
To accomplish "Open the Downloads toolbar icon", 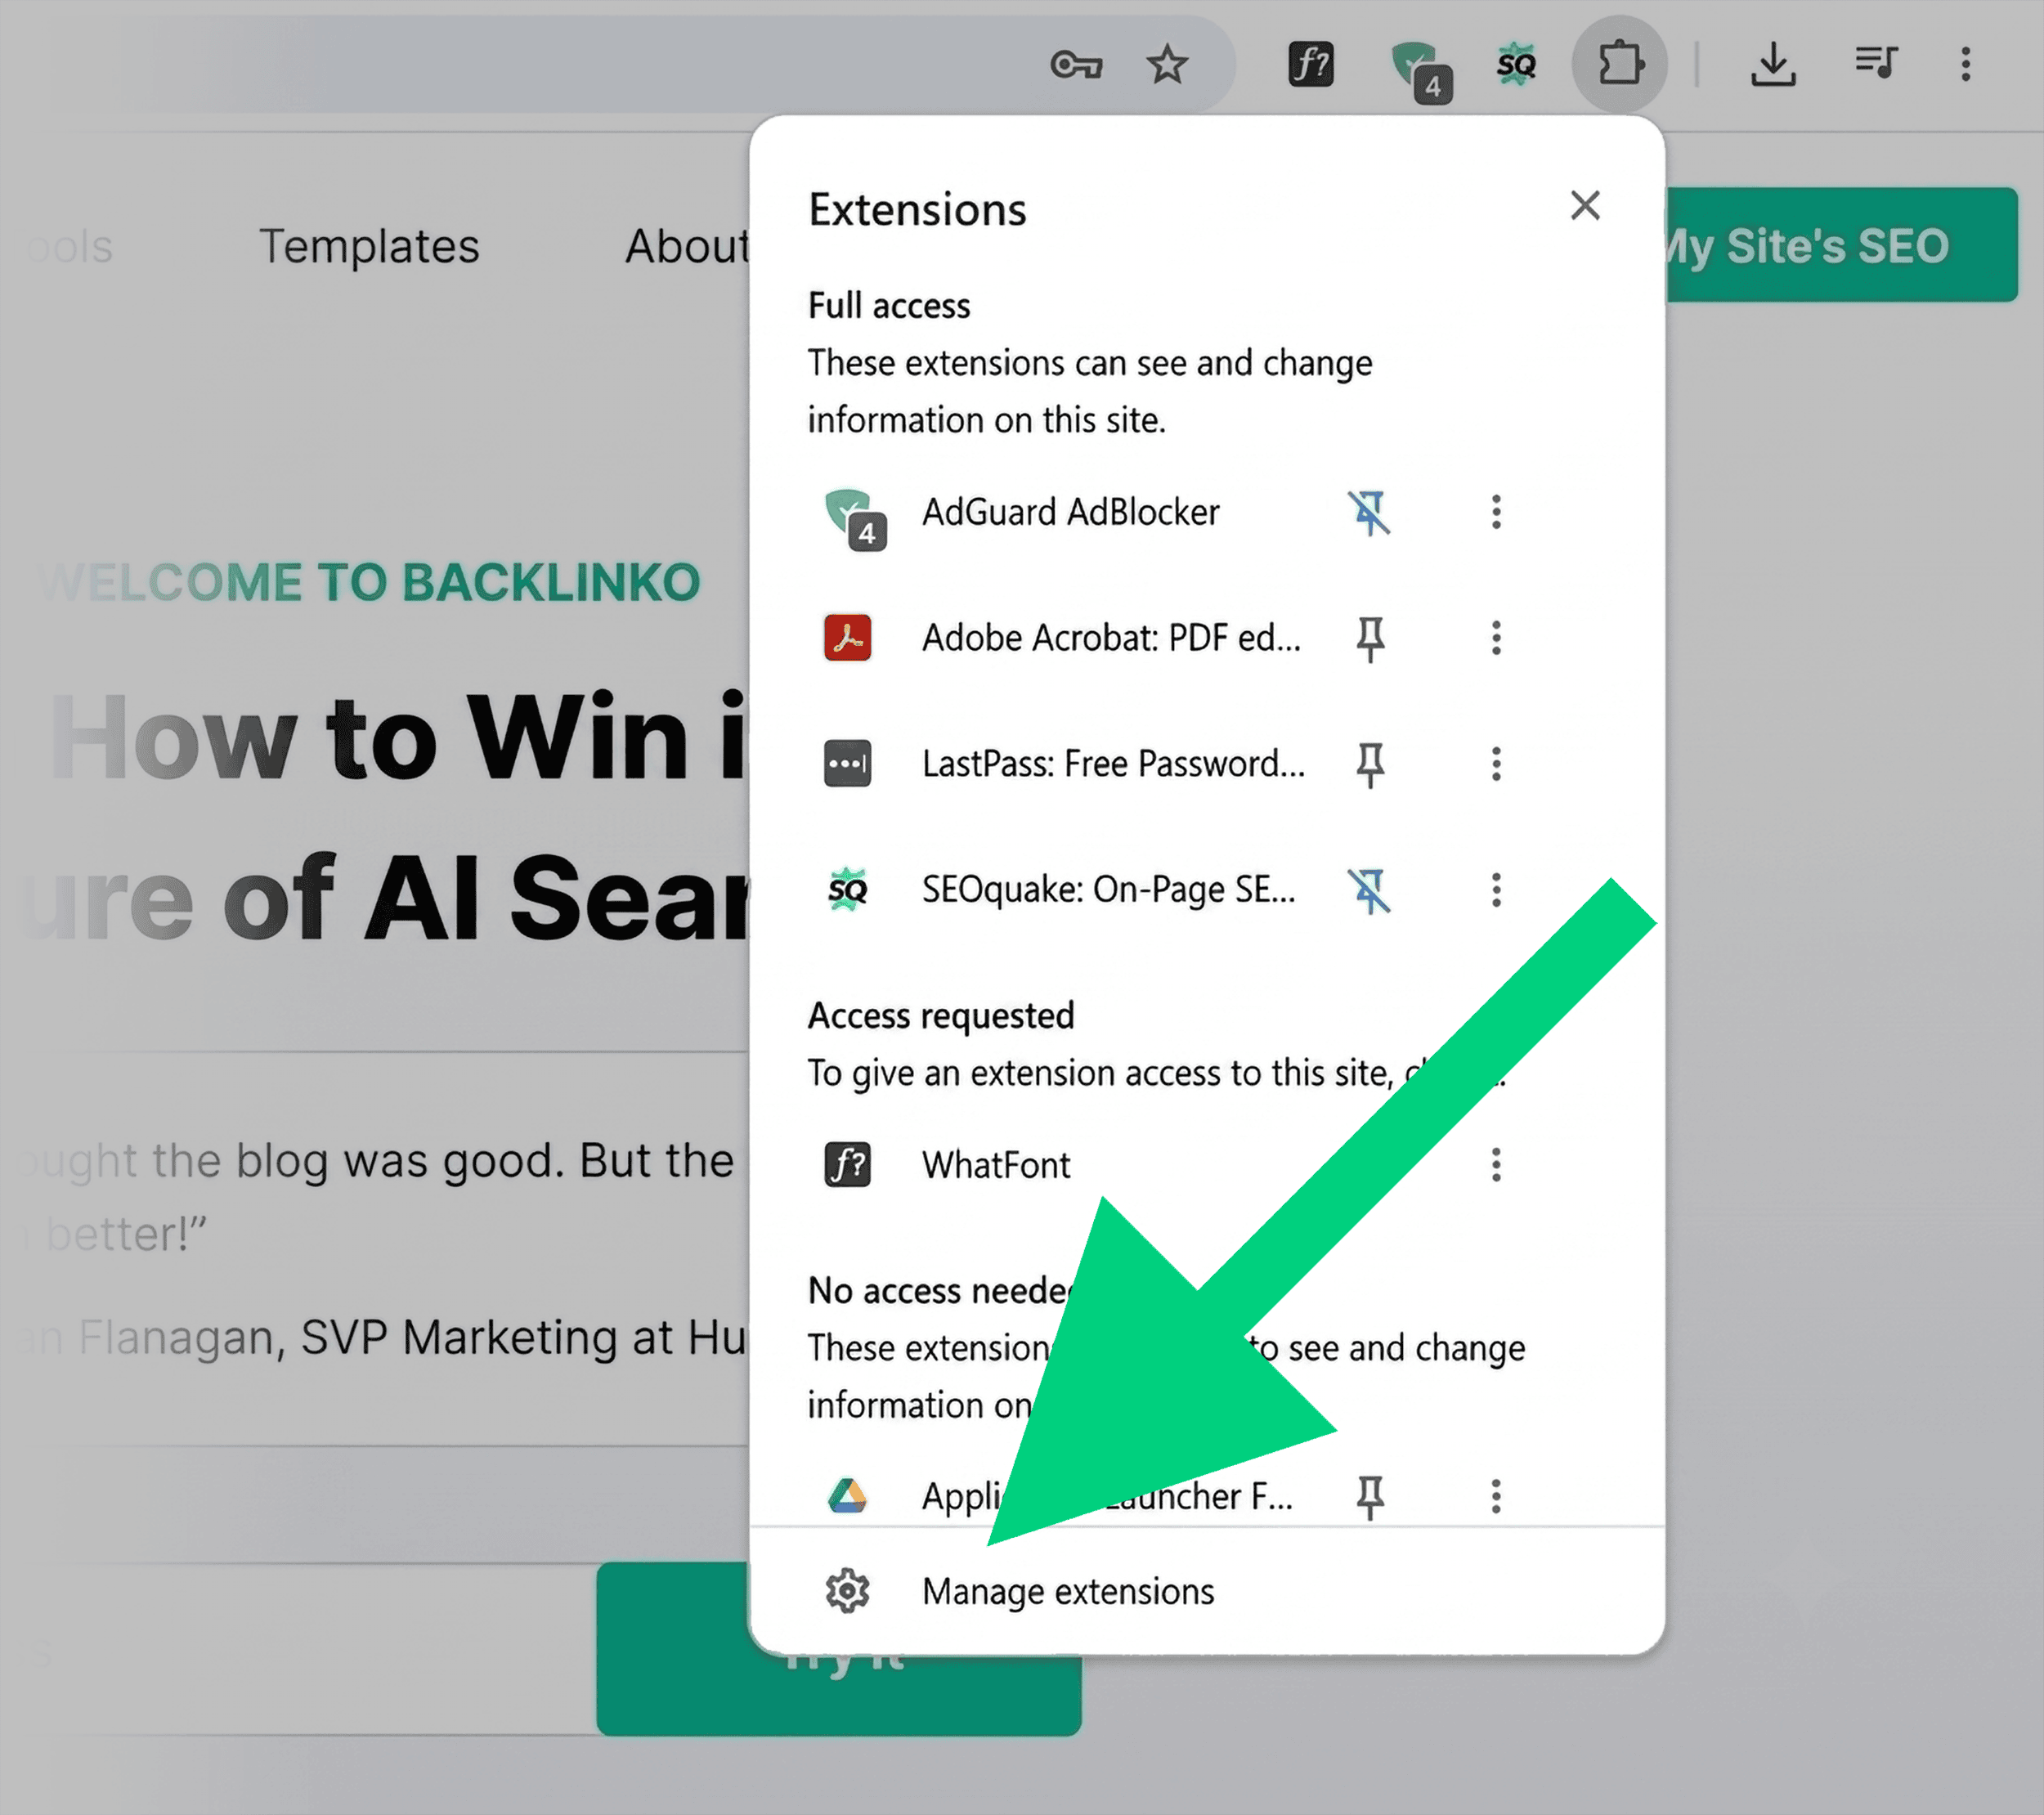I will coord(1773,65).
